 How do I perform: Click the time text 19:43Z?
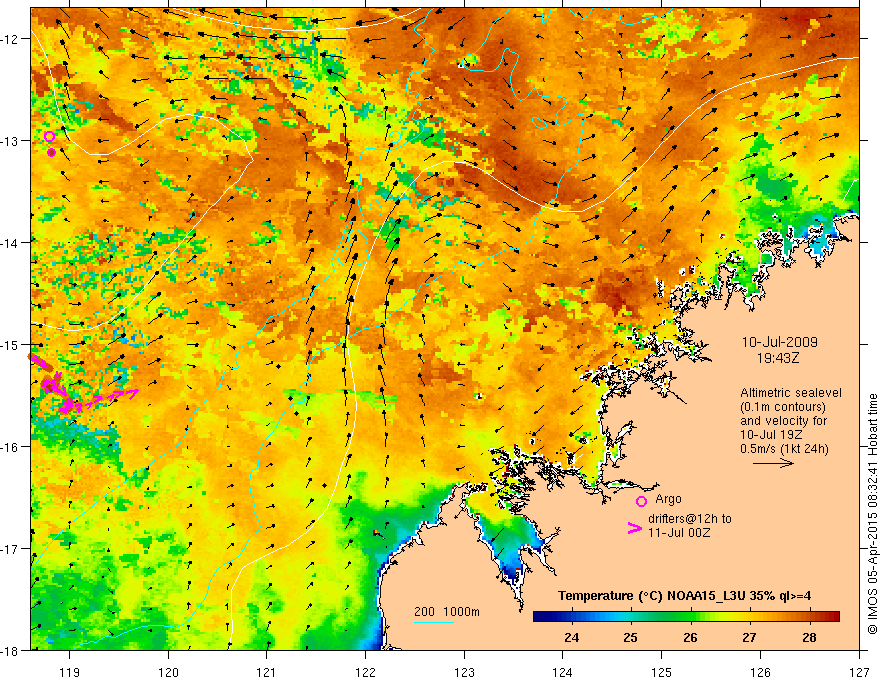777,357
